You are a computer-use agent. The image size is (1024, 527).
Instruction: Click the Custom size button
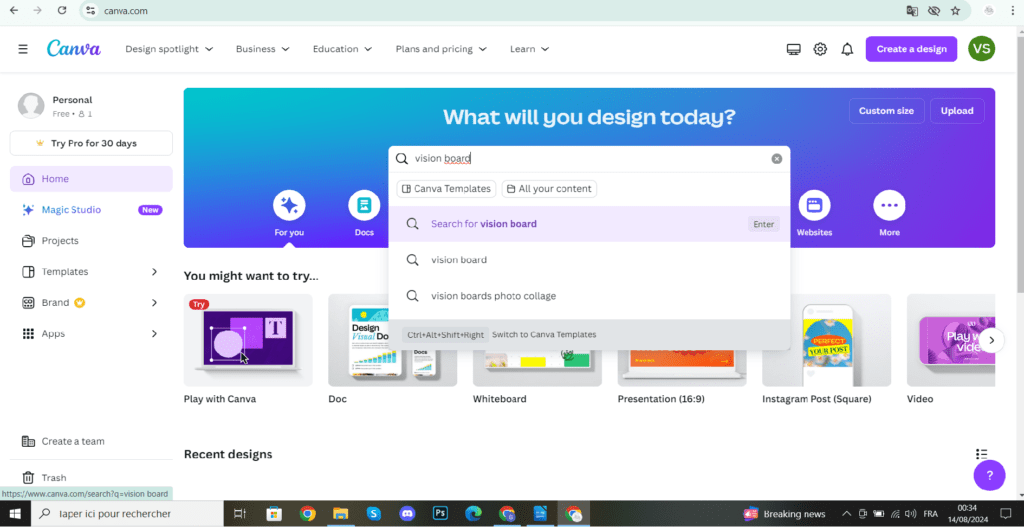click(886, 110)
